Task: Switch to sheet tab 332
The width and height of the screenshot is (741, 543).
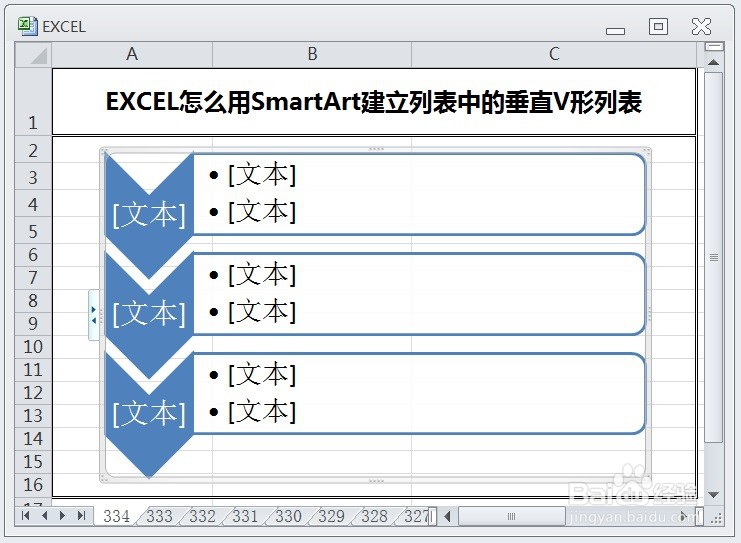Action: pyautogui.click(x=202, y=516)
